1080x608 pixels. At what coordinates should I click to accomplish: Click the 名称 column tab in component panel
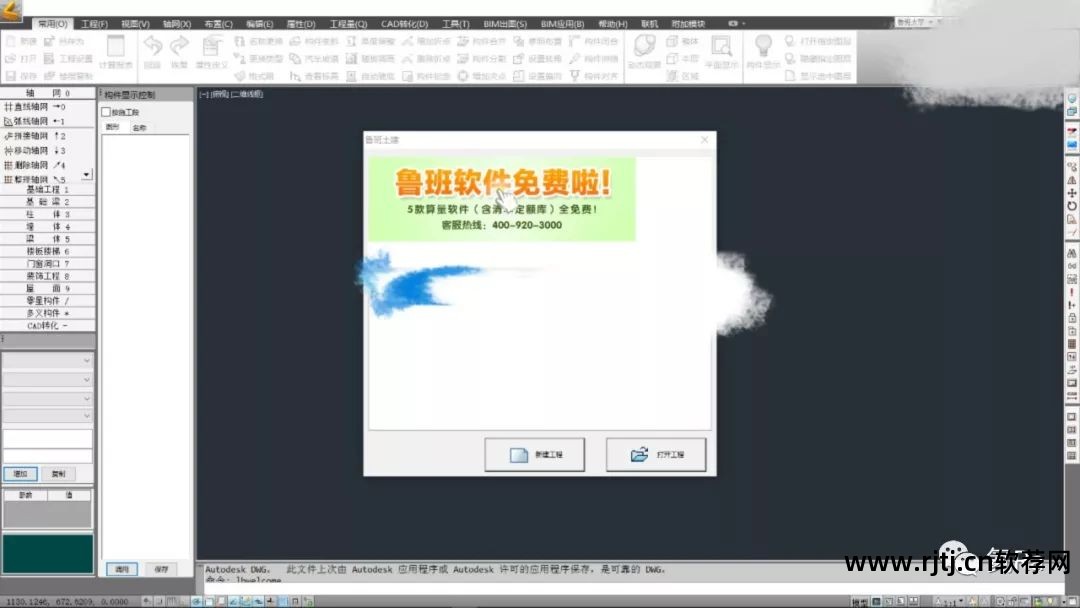[x=139, y=127]
